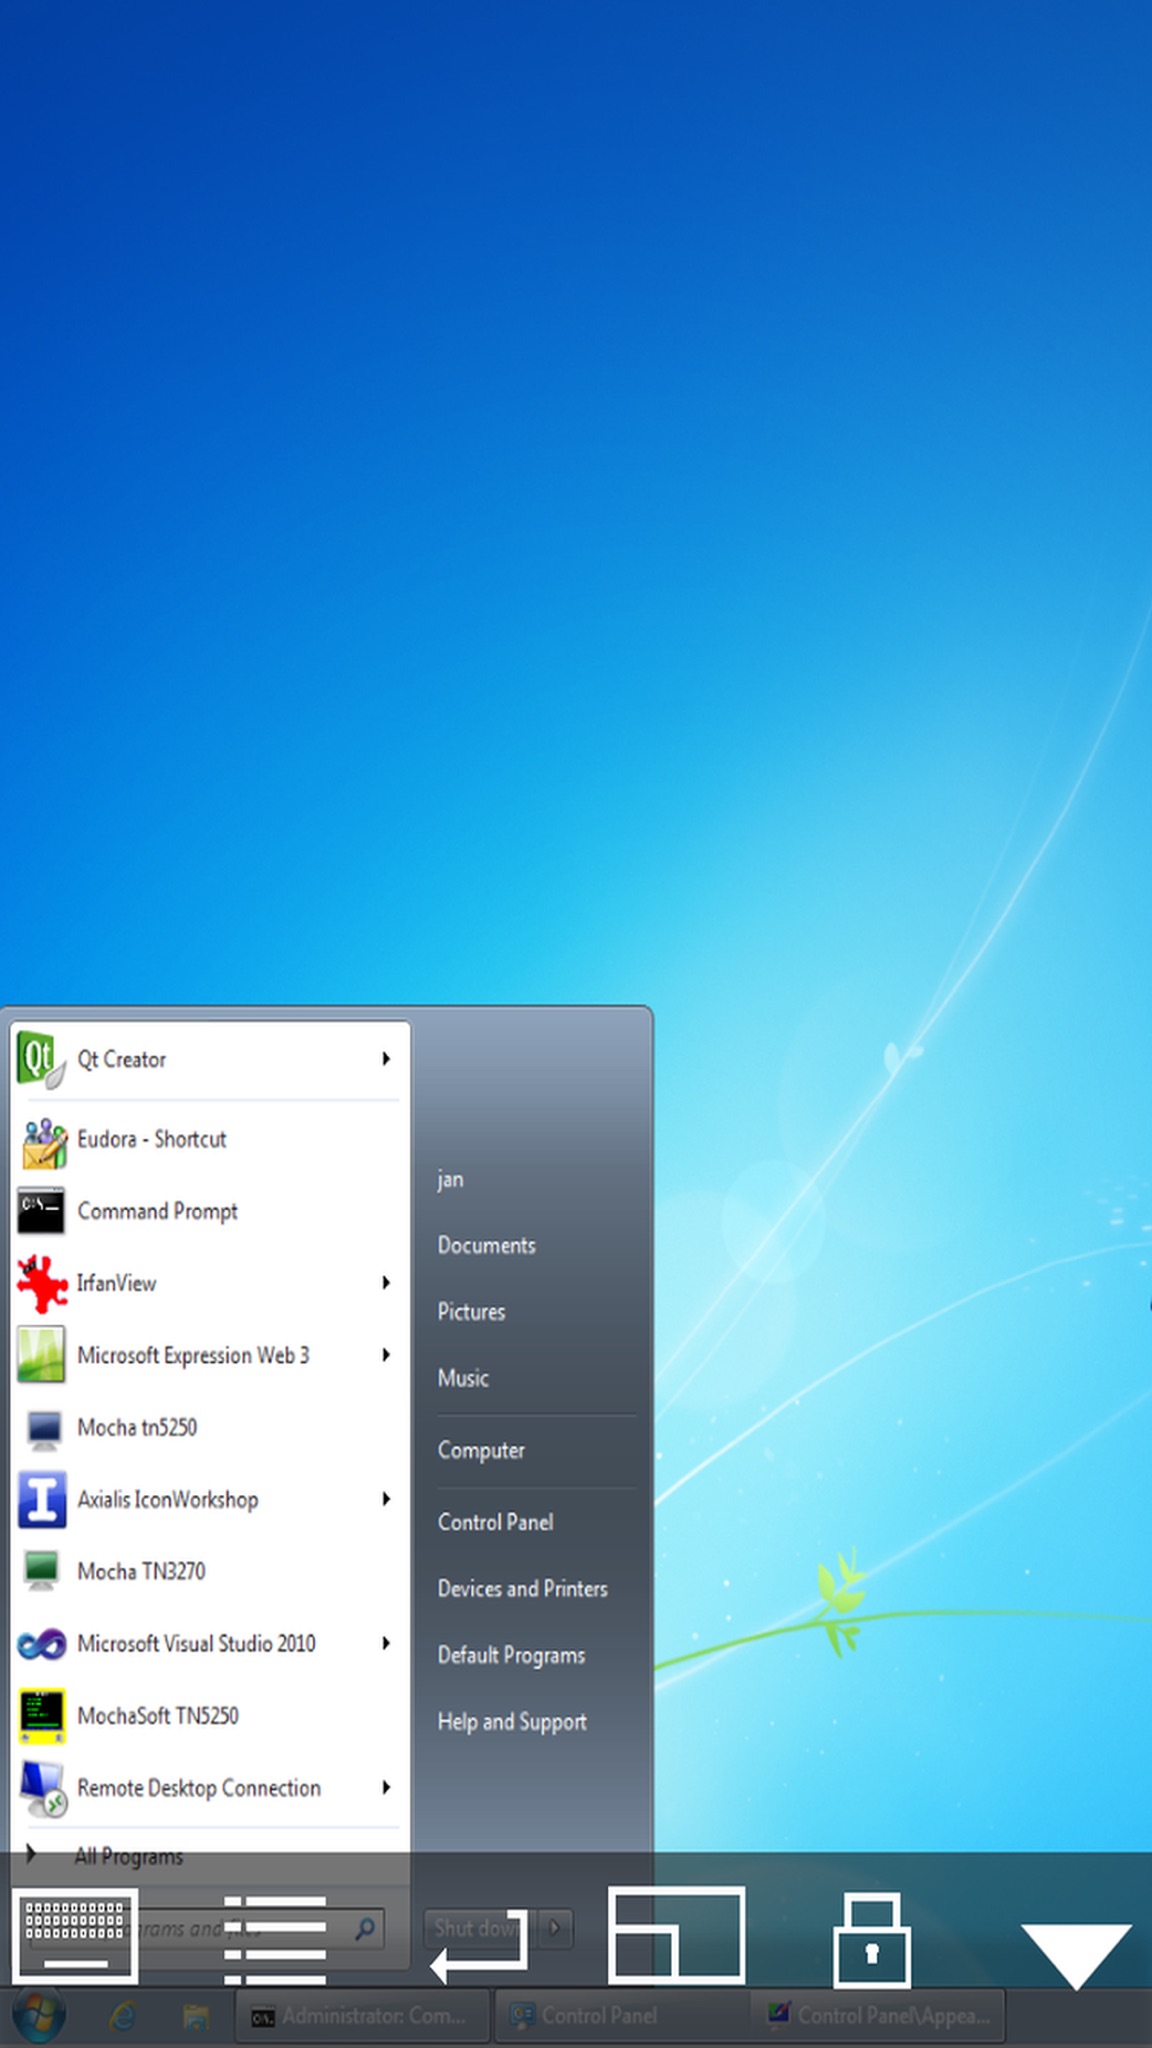The width and height of the screenshot is (1152, 2048).
Task: Tap the Enter/return arrow overlay icon
Action: coord(479,1945)
